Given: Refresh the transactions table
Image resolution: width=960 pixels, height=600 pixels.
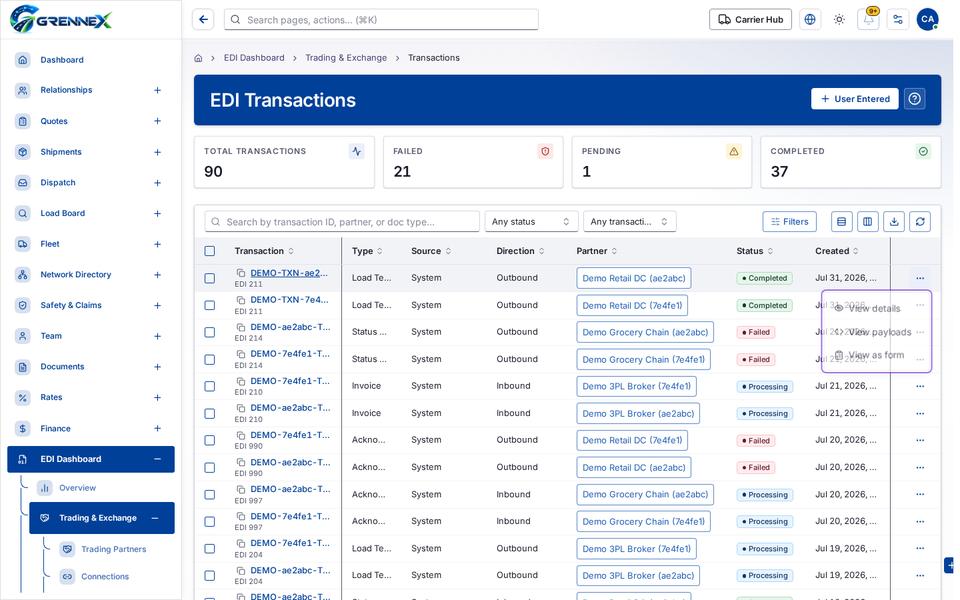Looking at the screenshot, I should (920, 222).
